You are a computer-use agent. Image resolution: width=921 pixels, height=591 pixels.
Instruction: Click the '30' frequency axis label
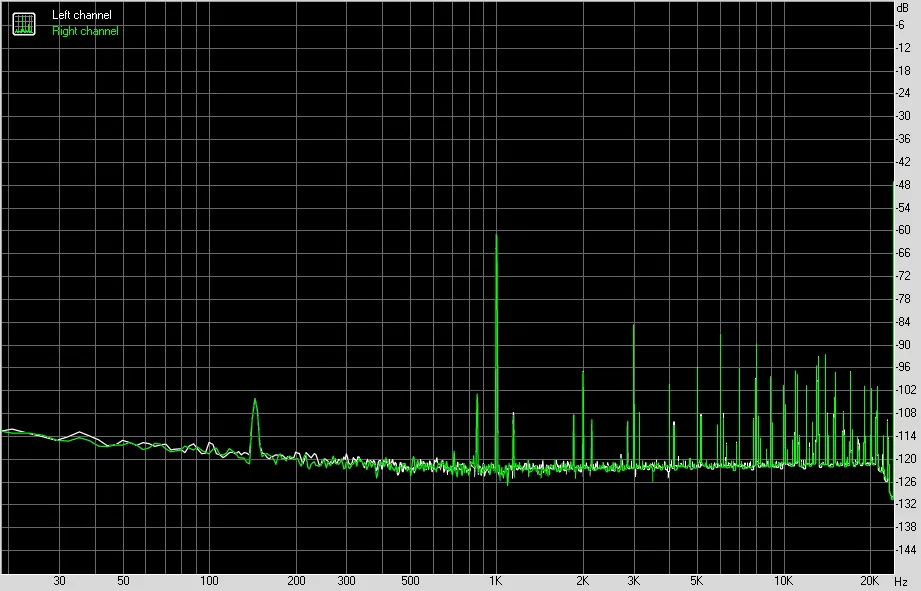(59, 581)
